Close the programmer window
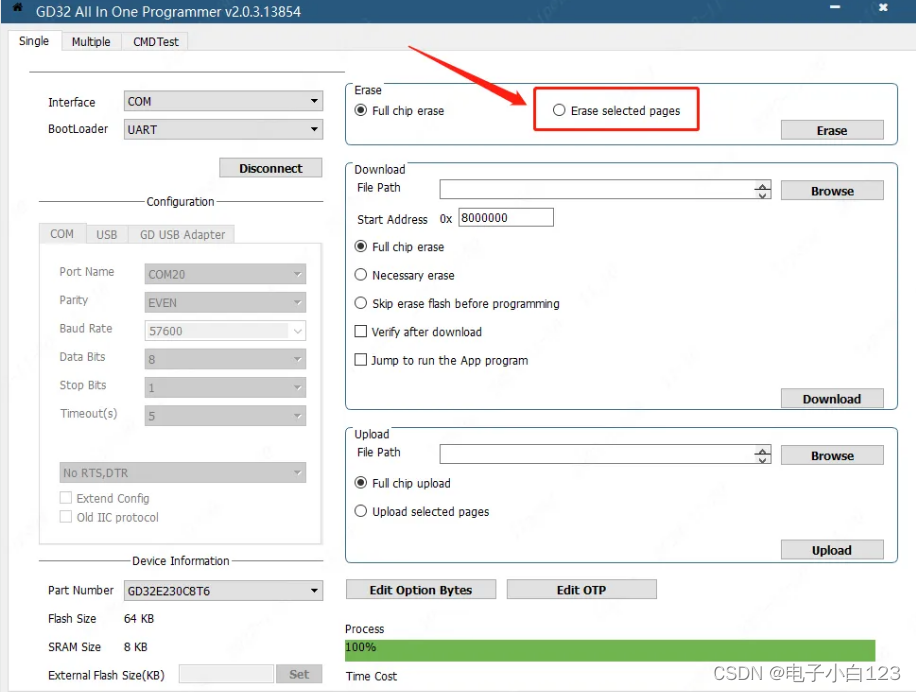 click(883, 7)
